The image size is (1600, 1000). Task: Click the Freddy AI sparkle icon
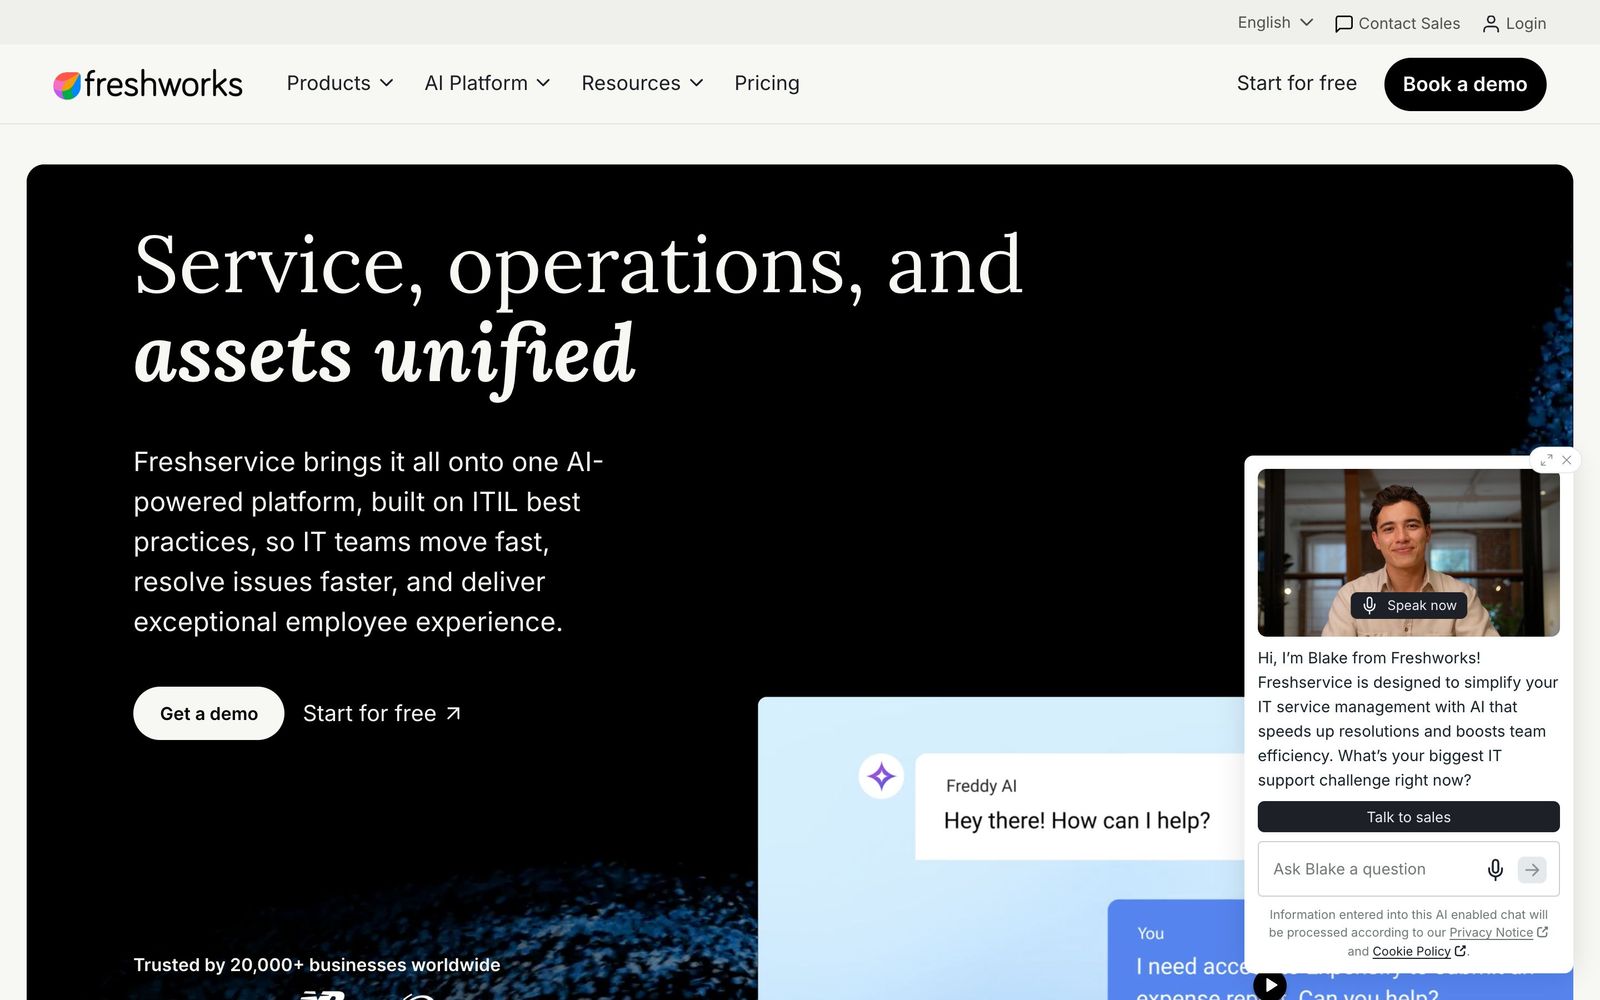[x=881, y=776]
